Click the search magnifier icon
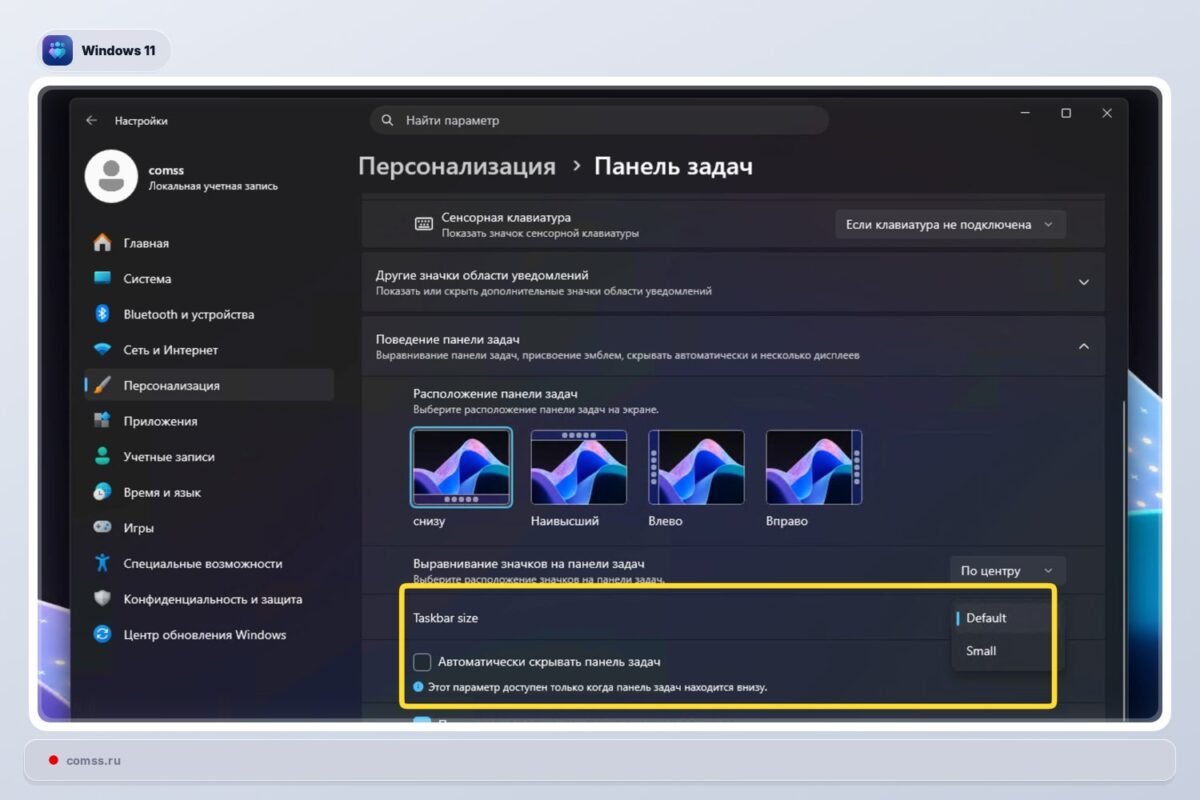1200x800 pixels. [x=387, y=120]
